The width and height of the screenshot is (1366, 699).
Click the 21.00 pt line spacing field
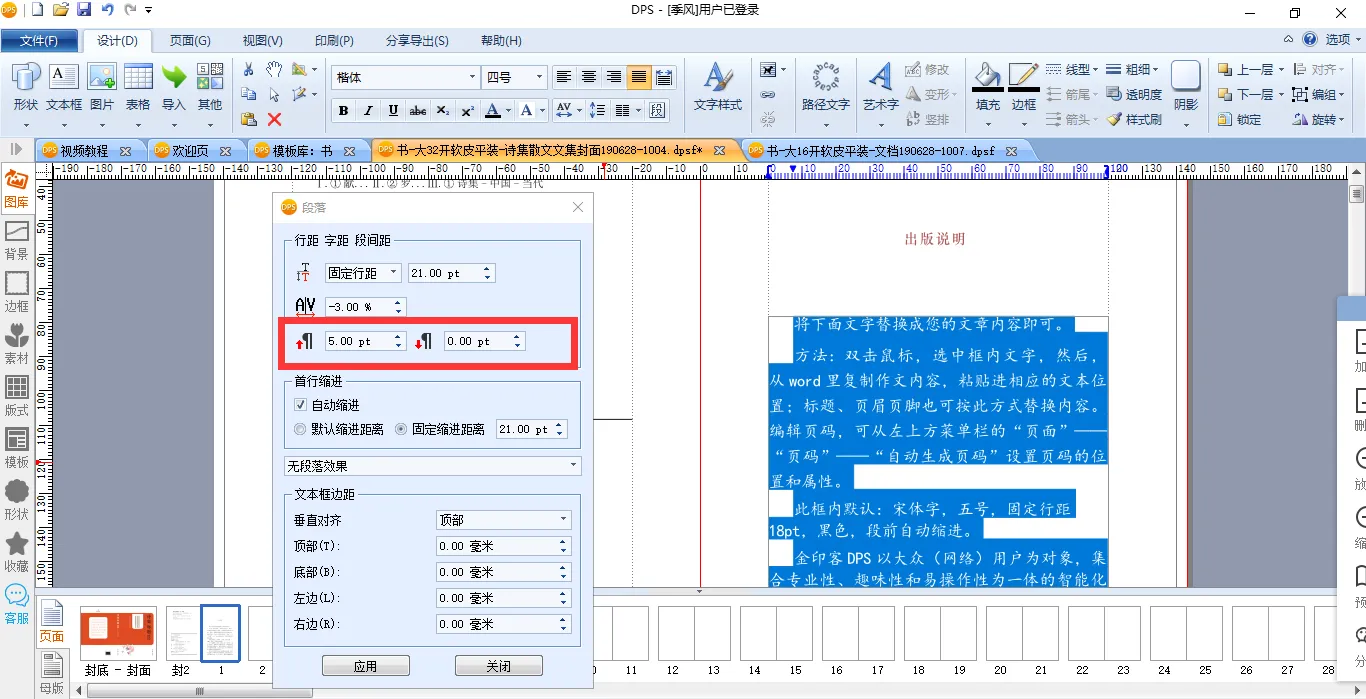[444, 273]
